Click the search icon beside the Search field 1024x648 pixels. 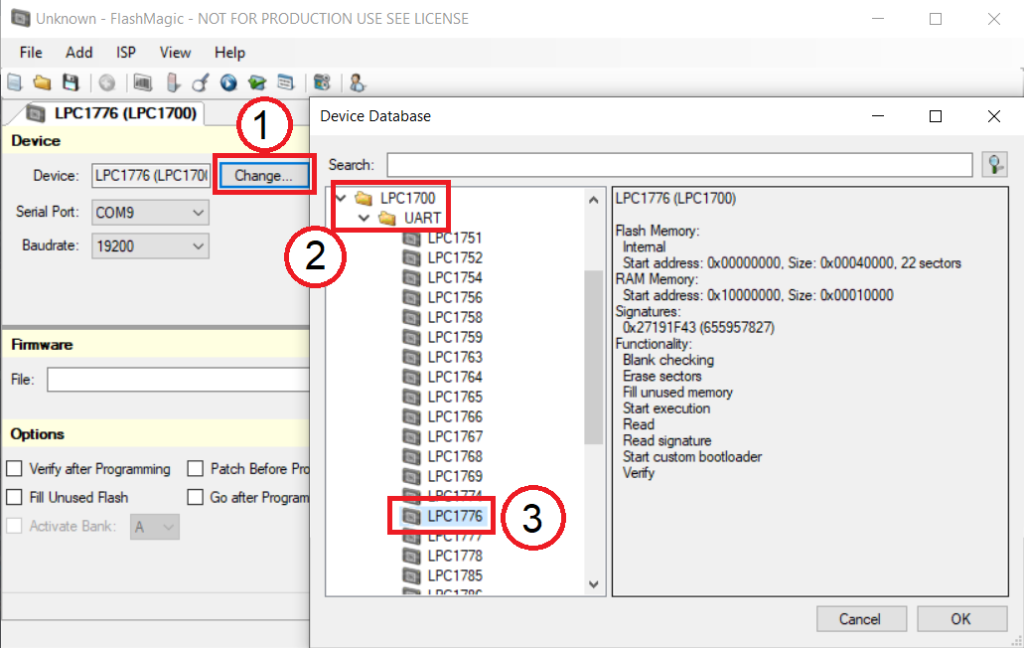(994, 165)
